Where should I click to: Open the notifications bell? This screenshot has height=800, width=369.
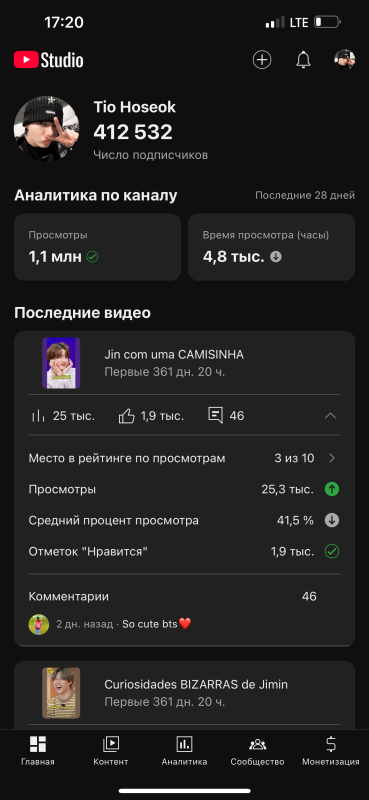pyautogui.click(x=303, y=60)
